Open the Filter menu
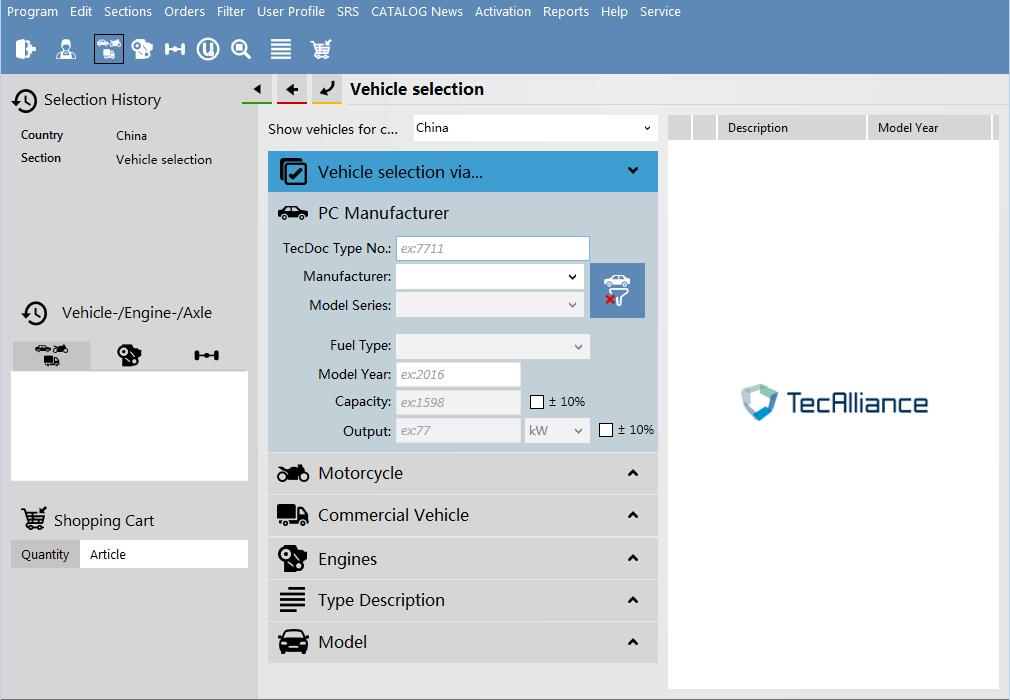The height and width of the screenshot is (700, 1010). tap(231, 12)
